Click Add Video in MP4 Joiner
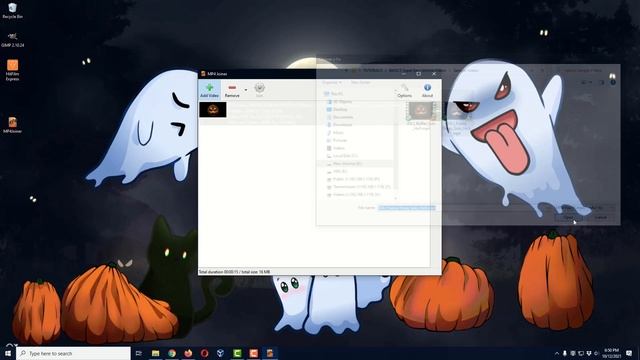The image size is (640, 360). [209, 90]
